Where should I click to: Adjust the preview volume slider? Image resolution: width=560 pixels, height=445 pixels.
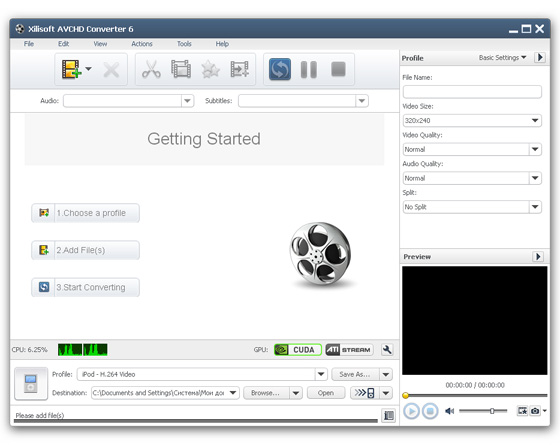click(483, 411)
